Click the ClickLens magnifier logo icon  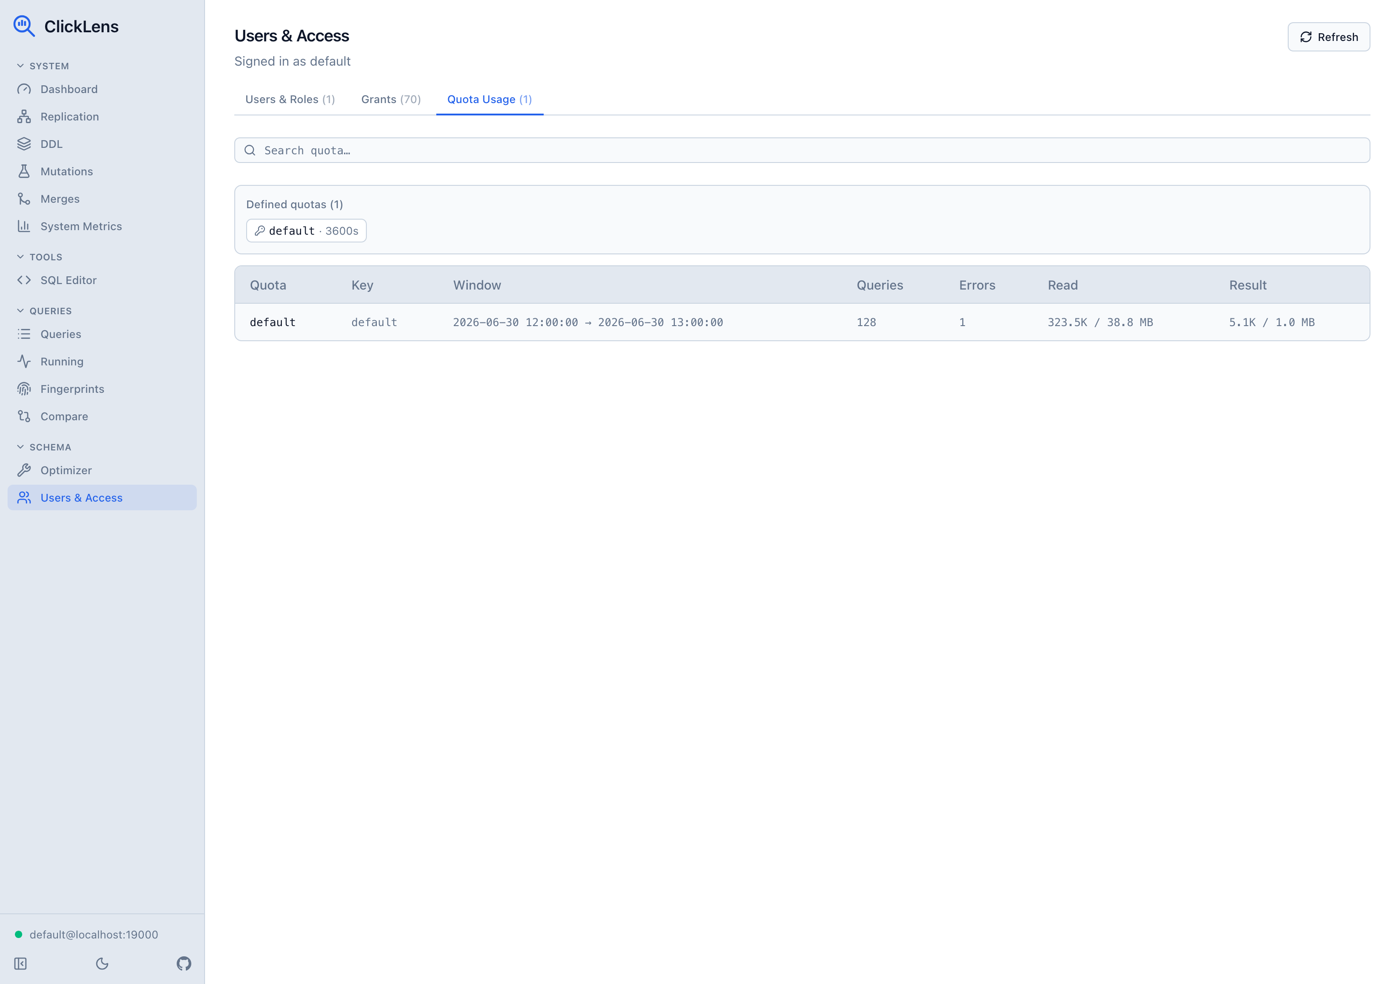24,26
